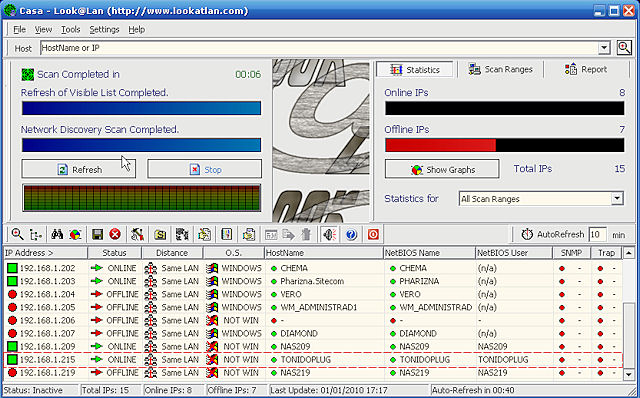
Task: Click the AutoRefresh minutes field showing 10
Action: (x=597, y=235)
